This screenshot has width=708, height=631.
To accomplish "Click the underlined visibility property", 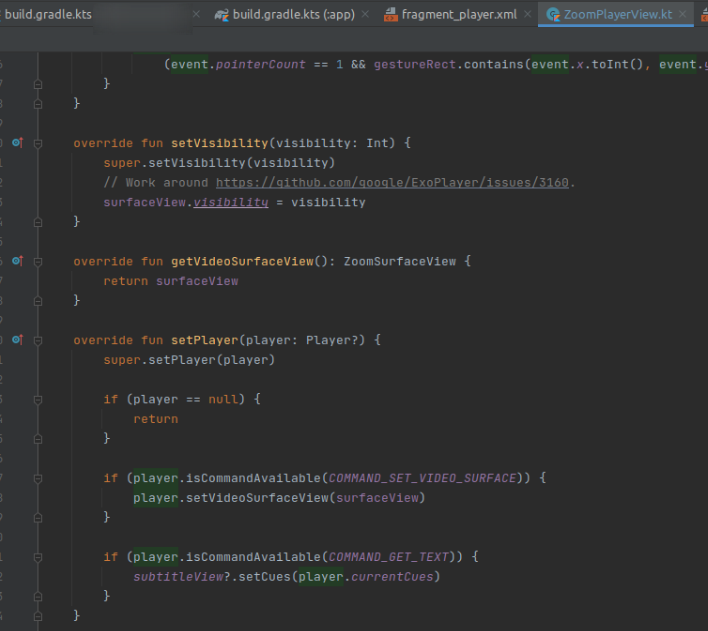I will [x=231, y=202].
